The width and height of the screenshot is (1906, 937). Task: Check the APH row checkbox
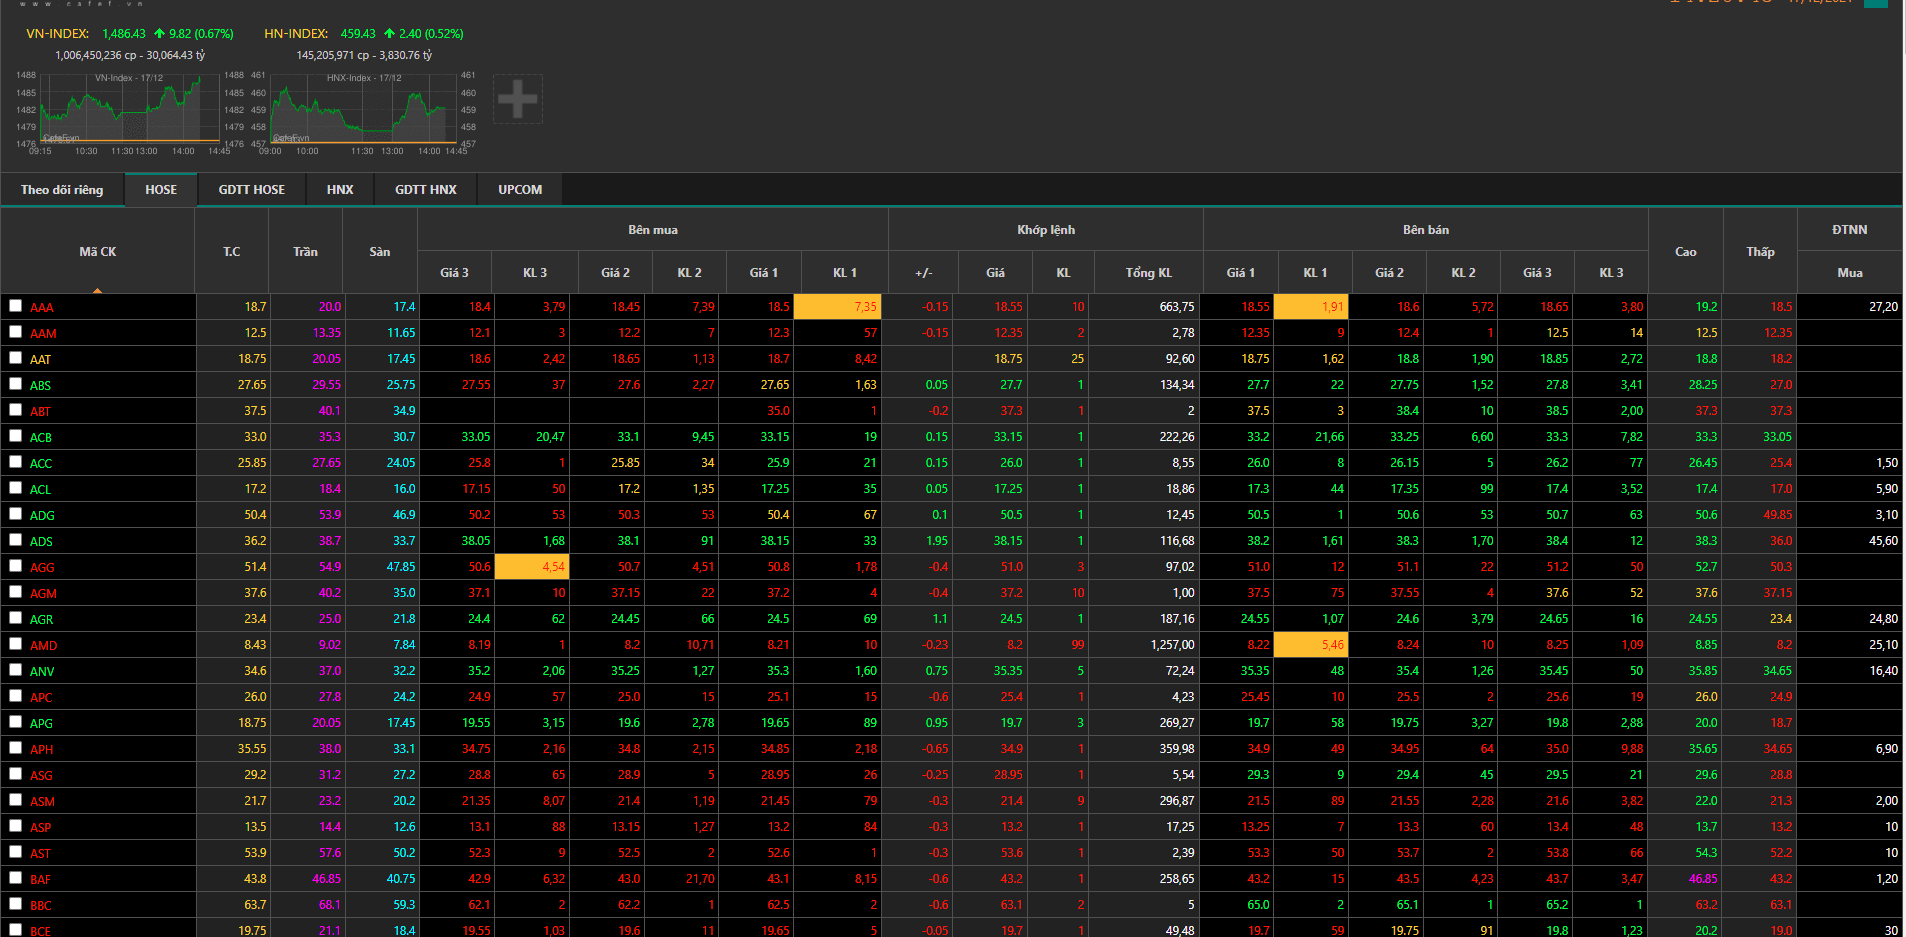(15, 748)
